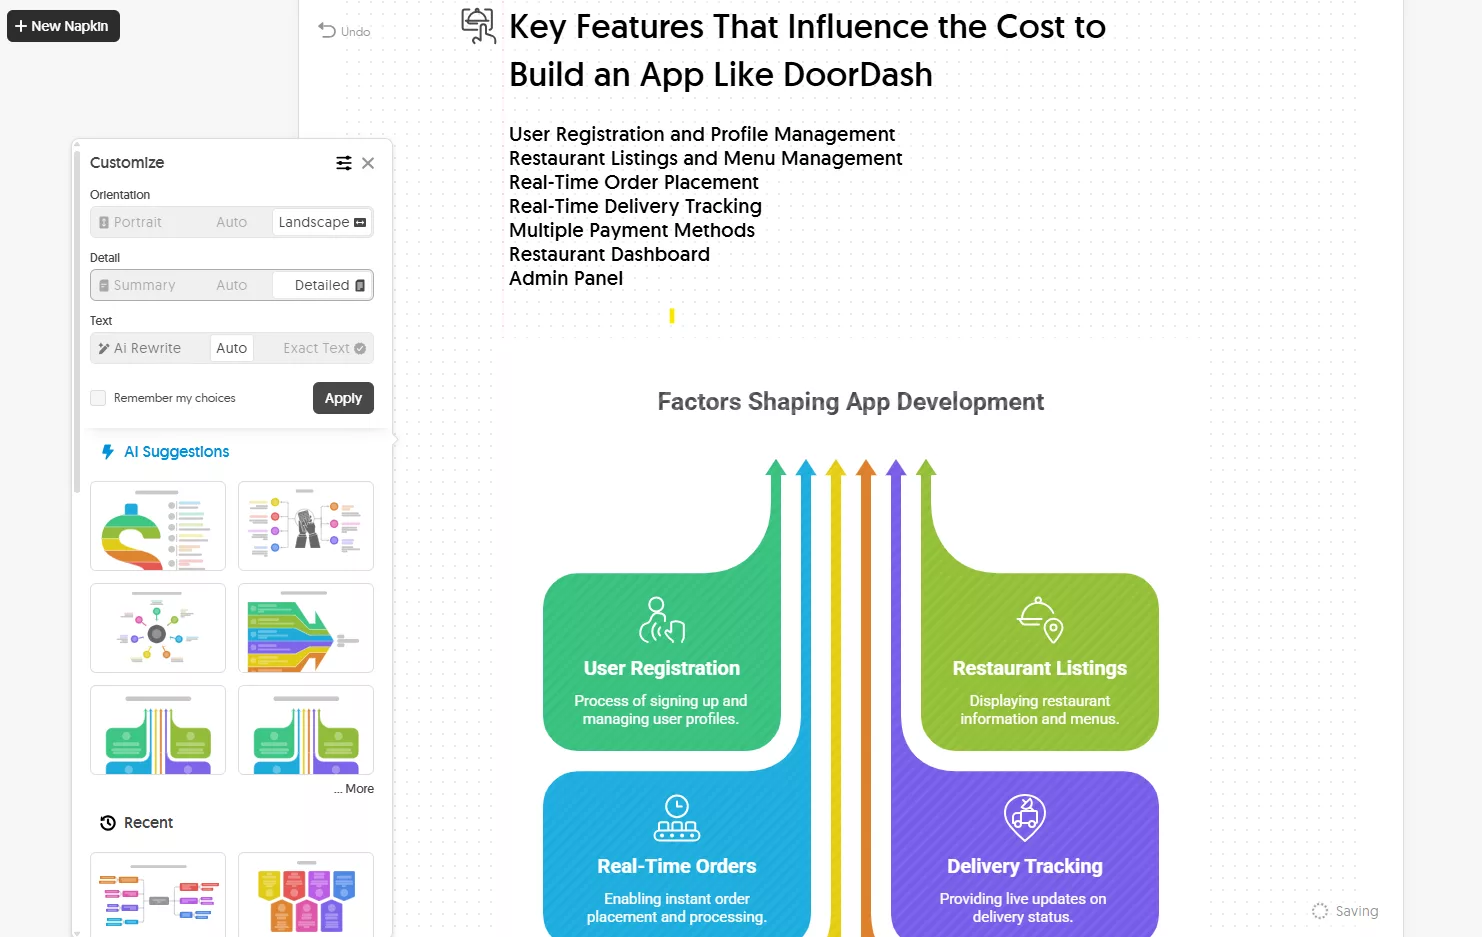Set text mode to Exact Text
Image resolution: width=1482 pixels, height=937 pixels.
tap(324, 348)
